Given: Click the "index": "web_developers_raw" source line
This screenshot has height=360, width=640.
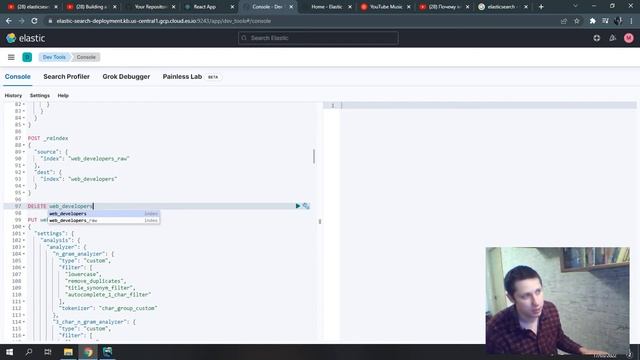Looking at the screenshot, I should pos(85,159).
